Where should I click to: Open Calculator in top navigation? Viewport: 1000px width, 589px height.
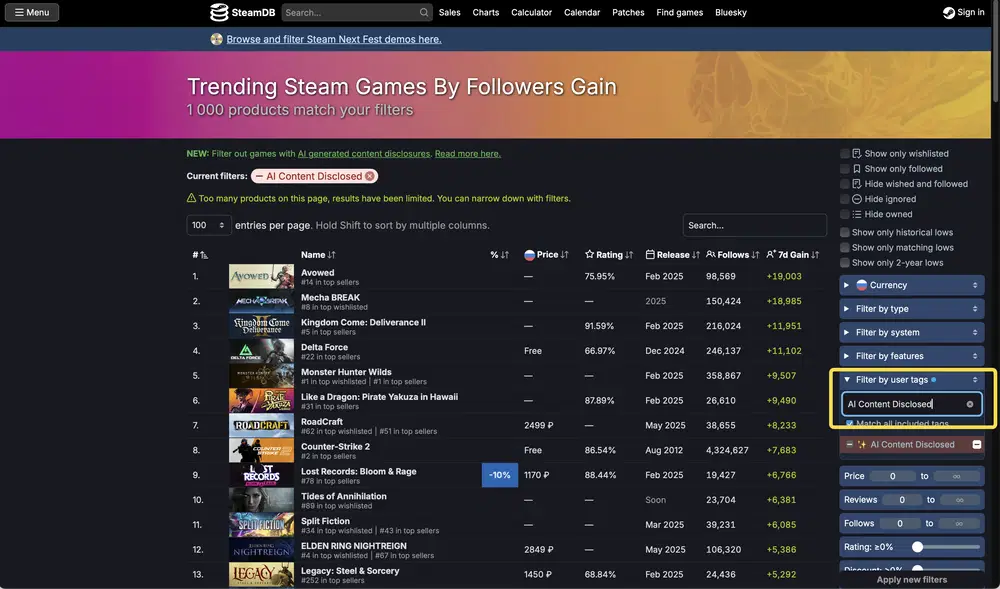[532, 13]
